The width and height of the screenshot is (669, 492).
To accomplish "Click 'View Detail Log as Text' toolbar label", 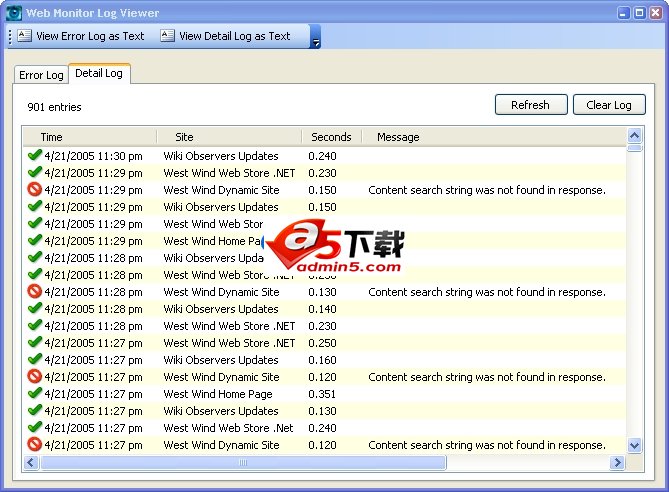I will click(x=235, y=36).
